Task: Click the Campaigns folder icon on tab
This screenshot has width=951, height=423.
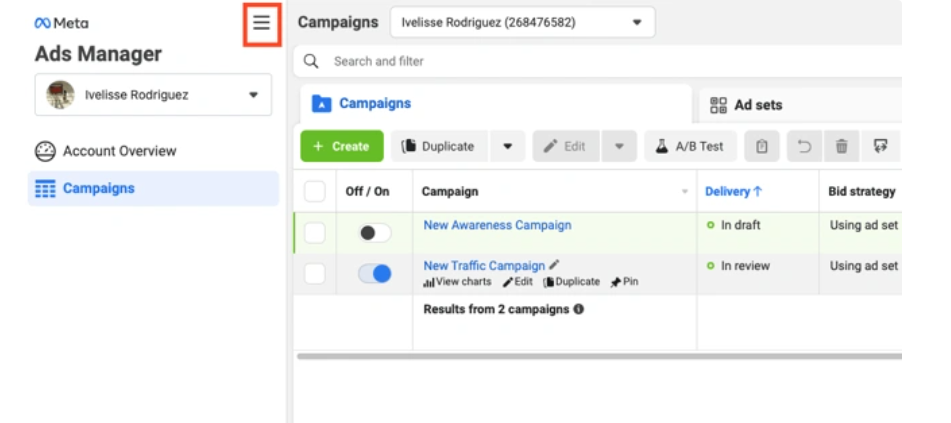Action: pos(321,104)
